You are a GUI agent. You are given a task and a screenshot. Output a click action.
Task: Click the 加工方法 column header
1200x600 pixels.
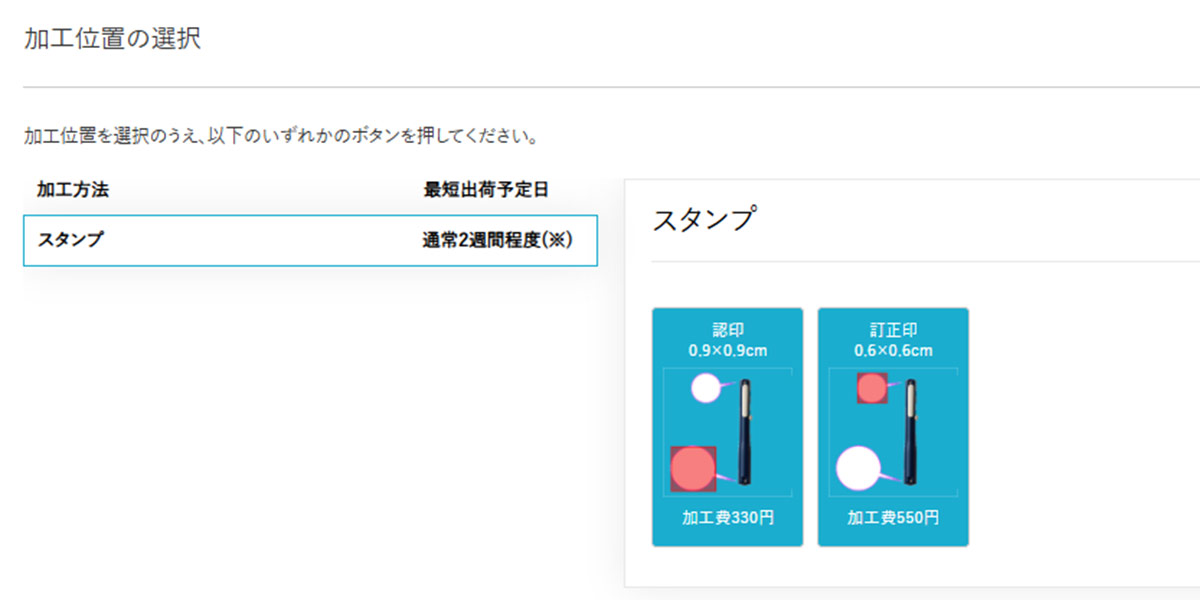72,190
